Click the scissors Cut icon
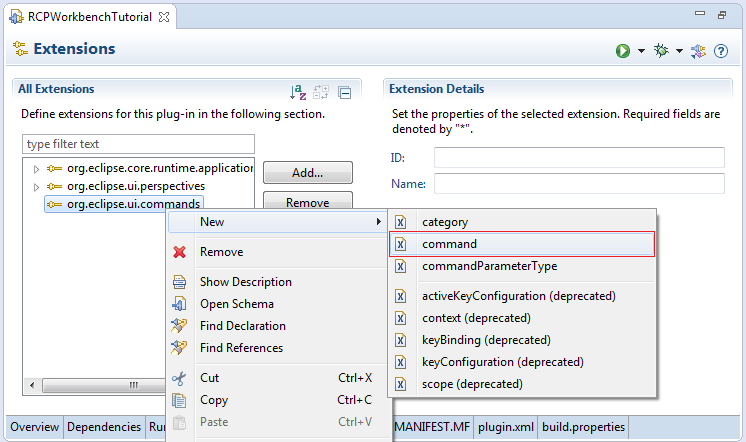Image resolution: width=746 pixels, height=442 pixels. (x=179, y=378)
